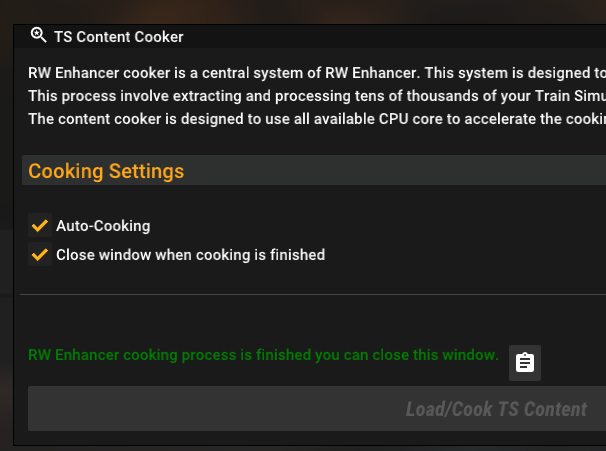606x451 pixels.
Task: Click the empty space above the green status message
Action: [x=300, y=322]
